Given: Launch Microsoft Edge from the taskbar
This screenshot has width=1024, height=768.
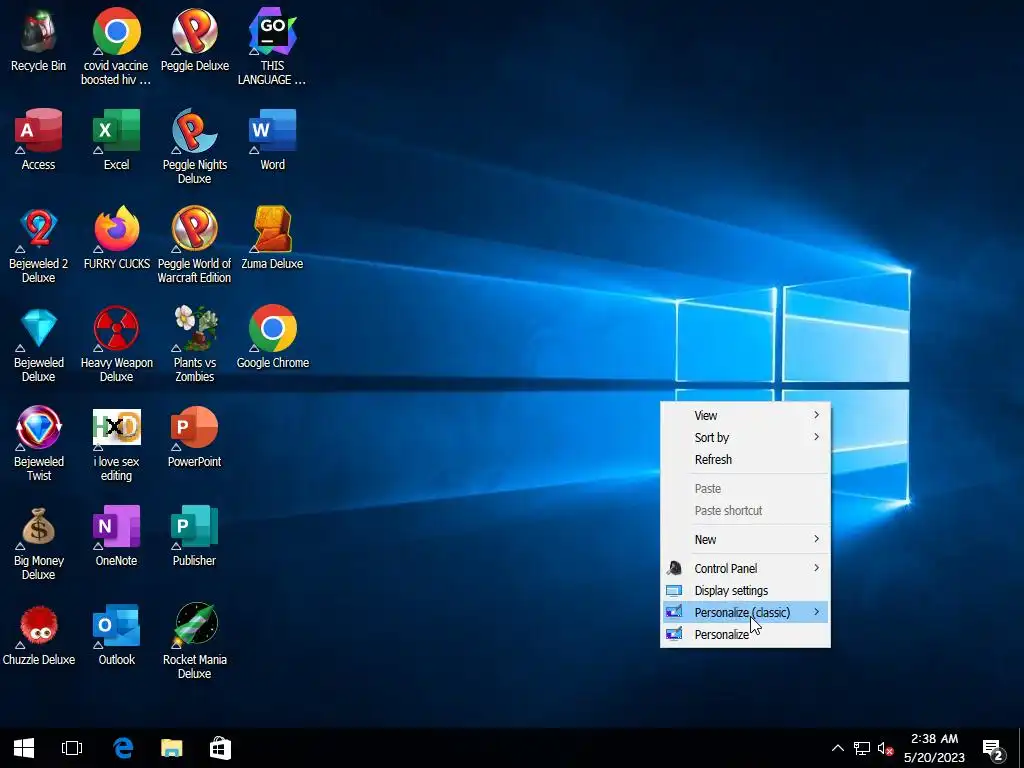Looking at the screenshot, I should point(123,748).
